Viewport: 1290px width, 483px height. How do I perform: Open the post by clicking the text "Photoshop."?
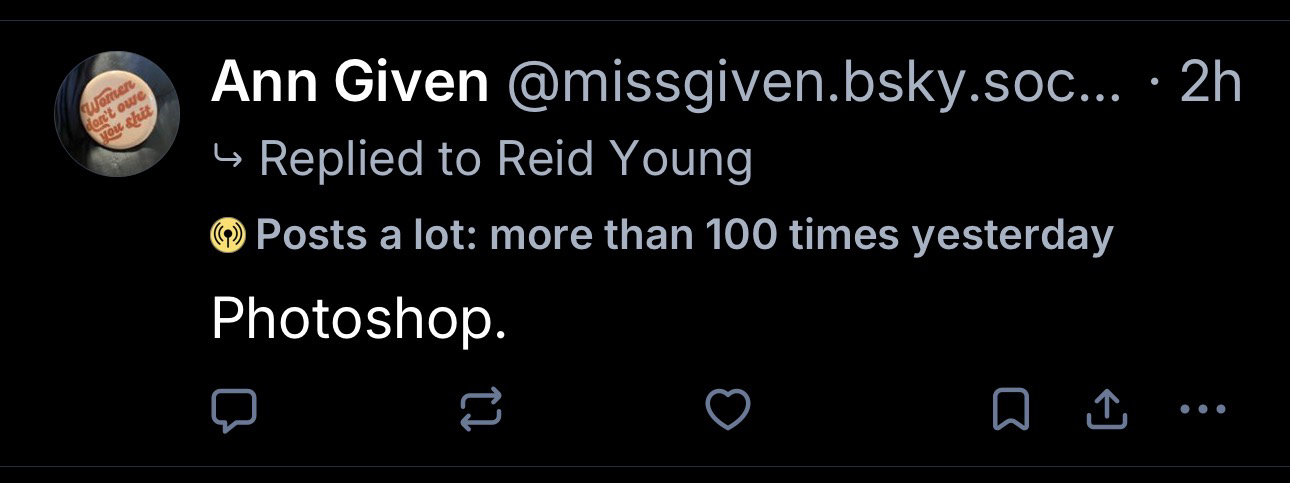(358, 319)
